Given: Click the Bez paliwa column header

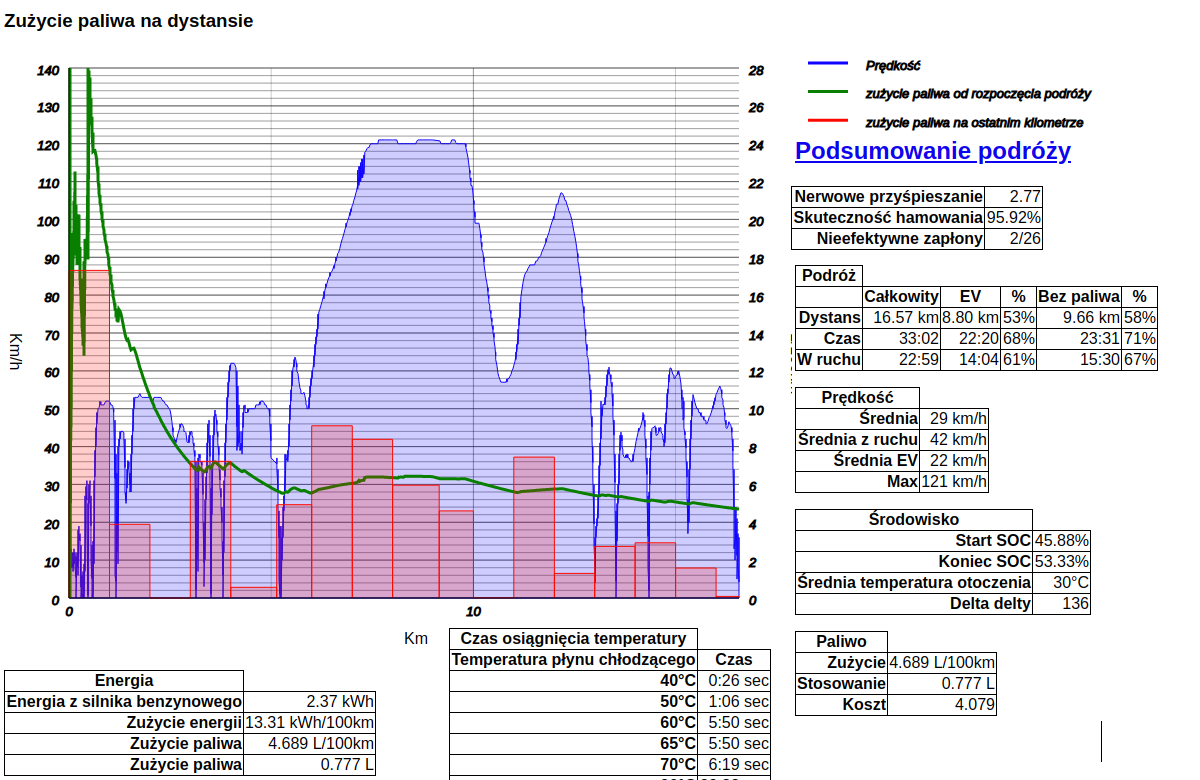Looking at the screenshot, I should [x=1078, y=296].
